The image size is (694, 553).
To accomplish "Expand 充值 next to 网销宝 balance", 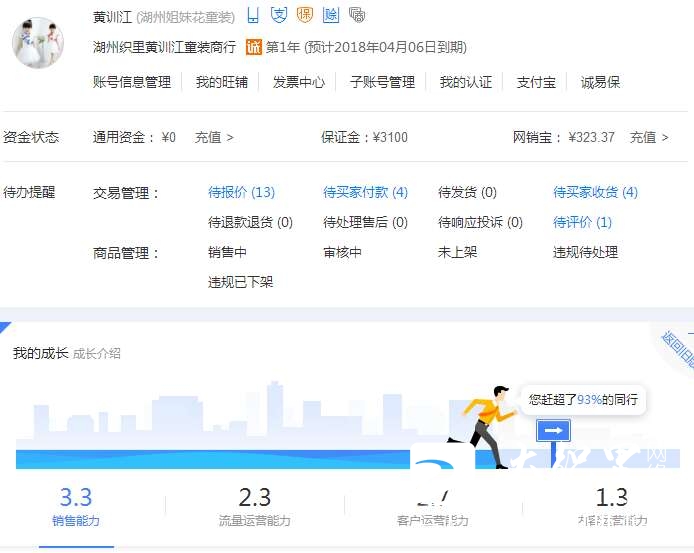I will 649,137.
